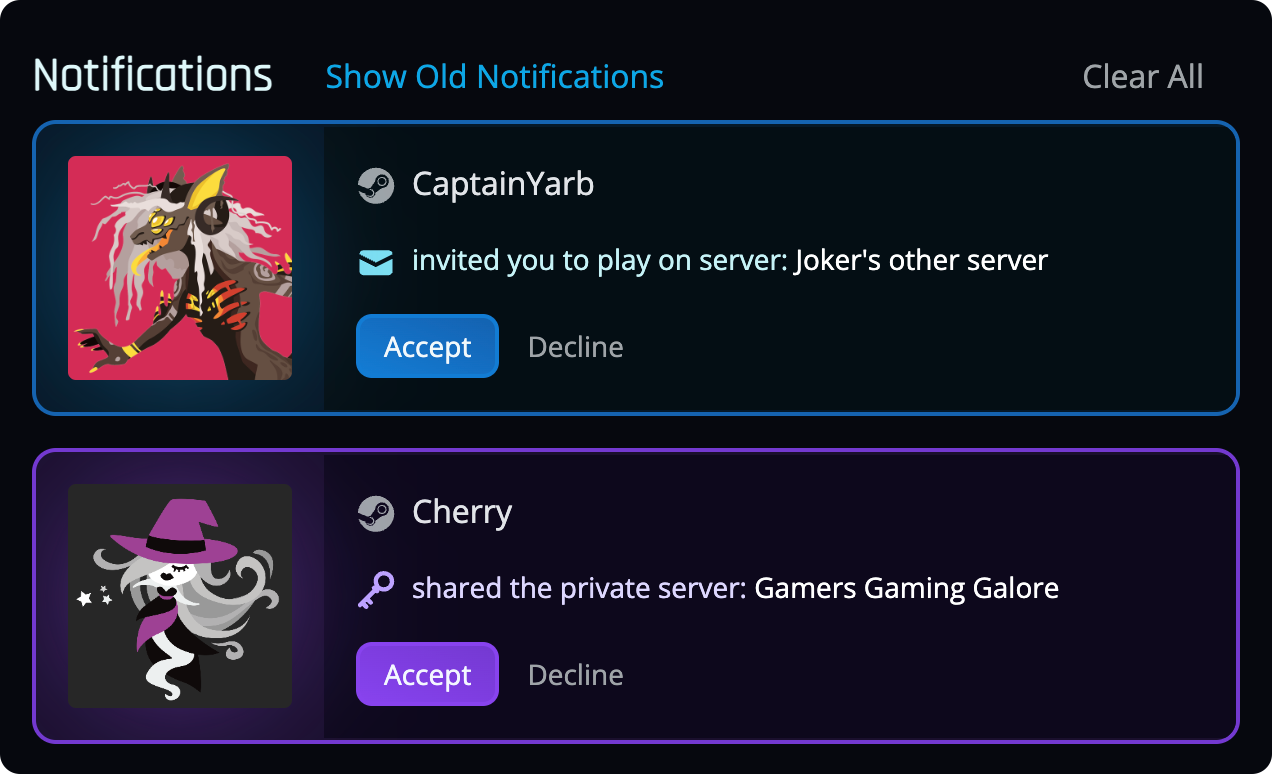The width and height of the screenshot is (1272, 774).
Task: Click the Gamers Gaming Galore server name
Action: pos(906,588)
